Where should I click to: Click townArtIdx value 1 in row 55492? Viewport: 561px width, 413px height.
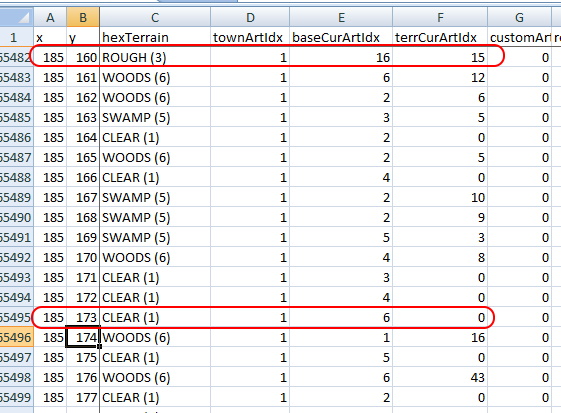pos(250,257)
